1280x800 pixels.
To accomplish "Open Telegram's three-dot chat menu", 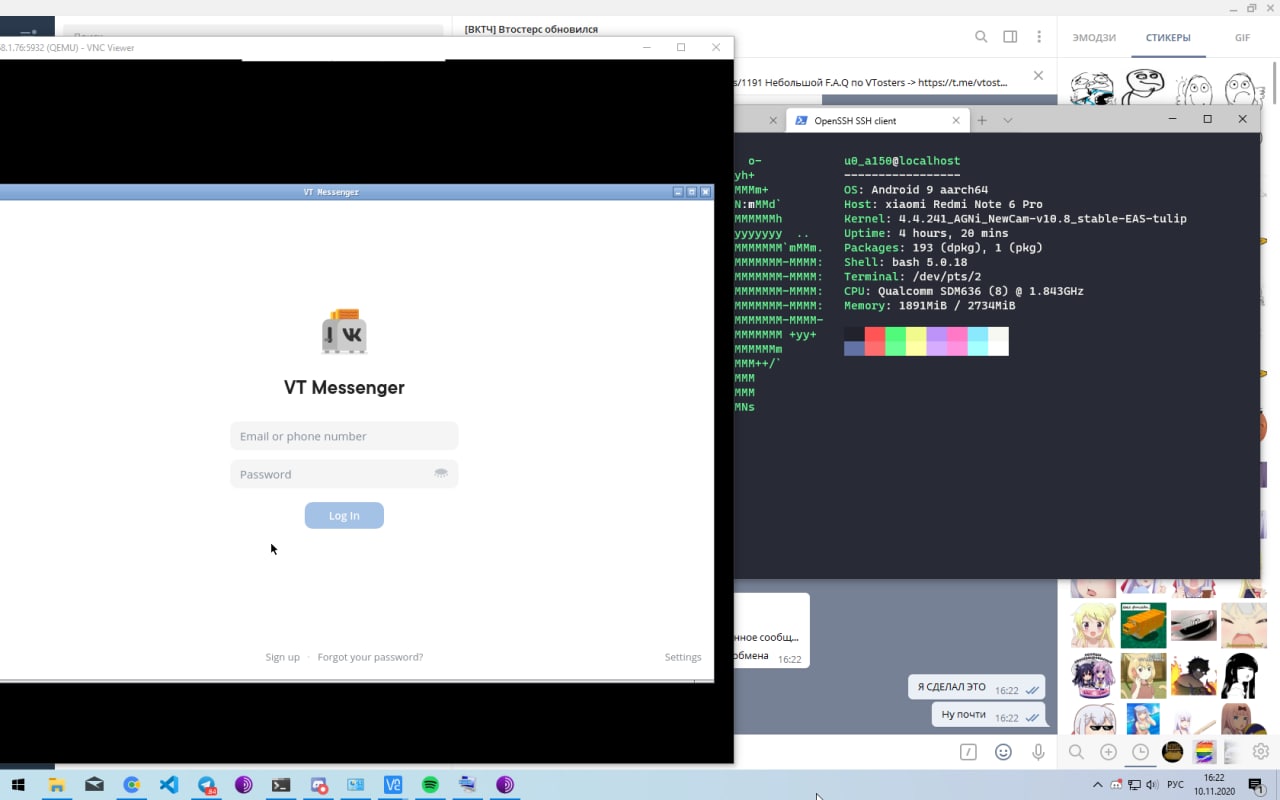I will [1040, 37].
